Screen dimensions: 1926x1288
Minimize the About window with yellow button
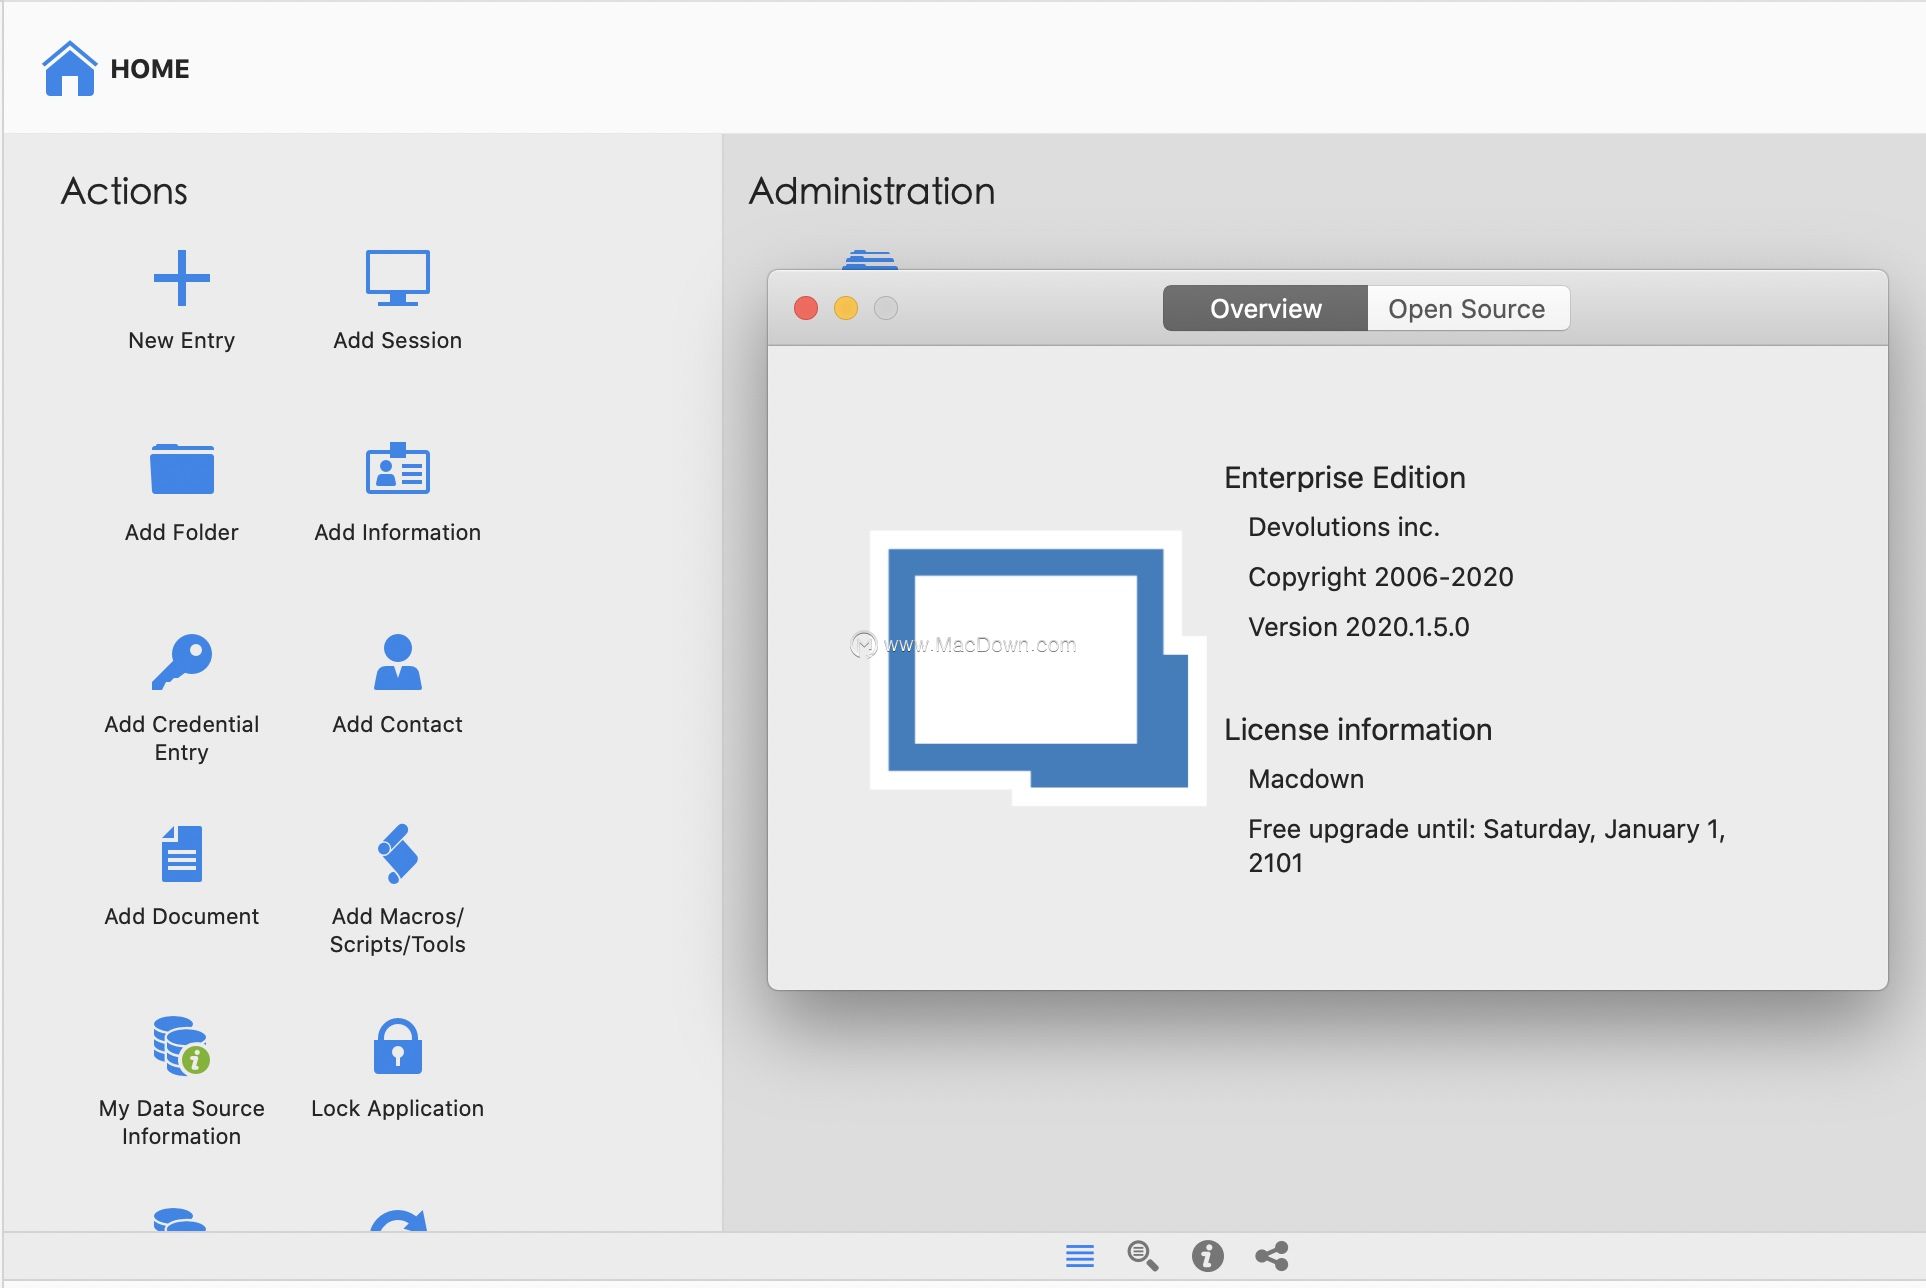846,308
